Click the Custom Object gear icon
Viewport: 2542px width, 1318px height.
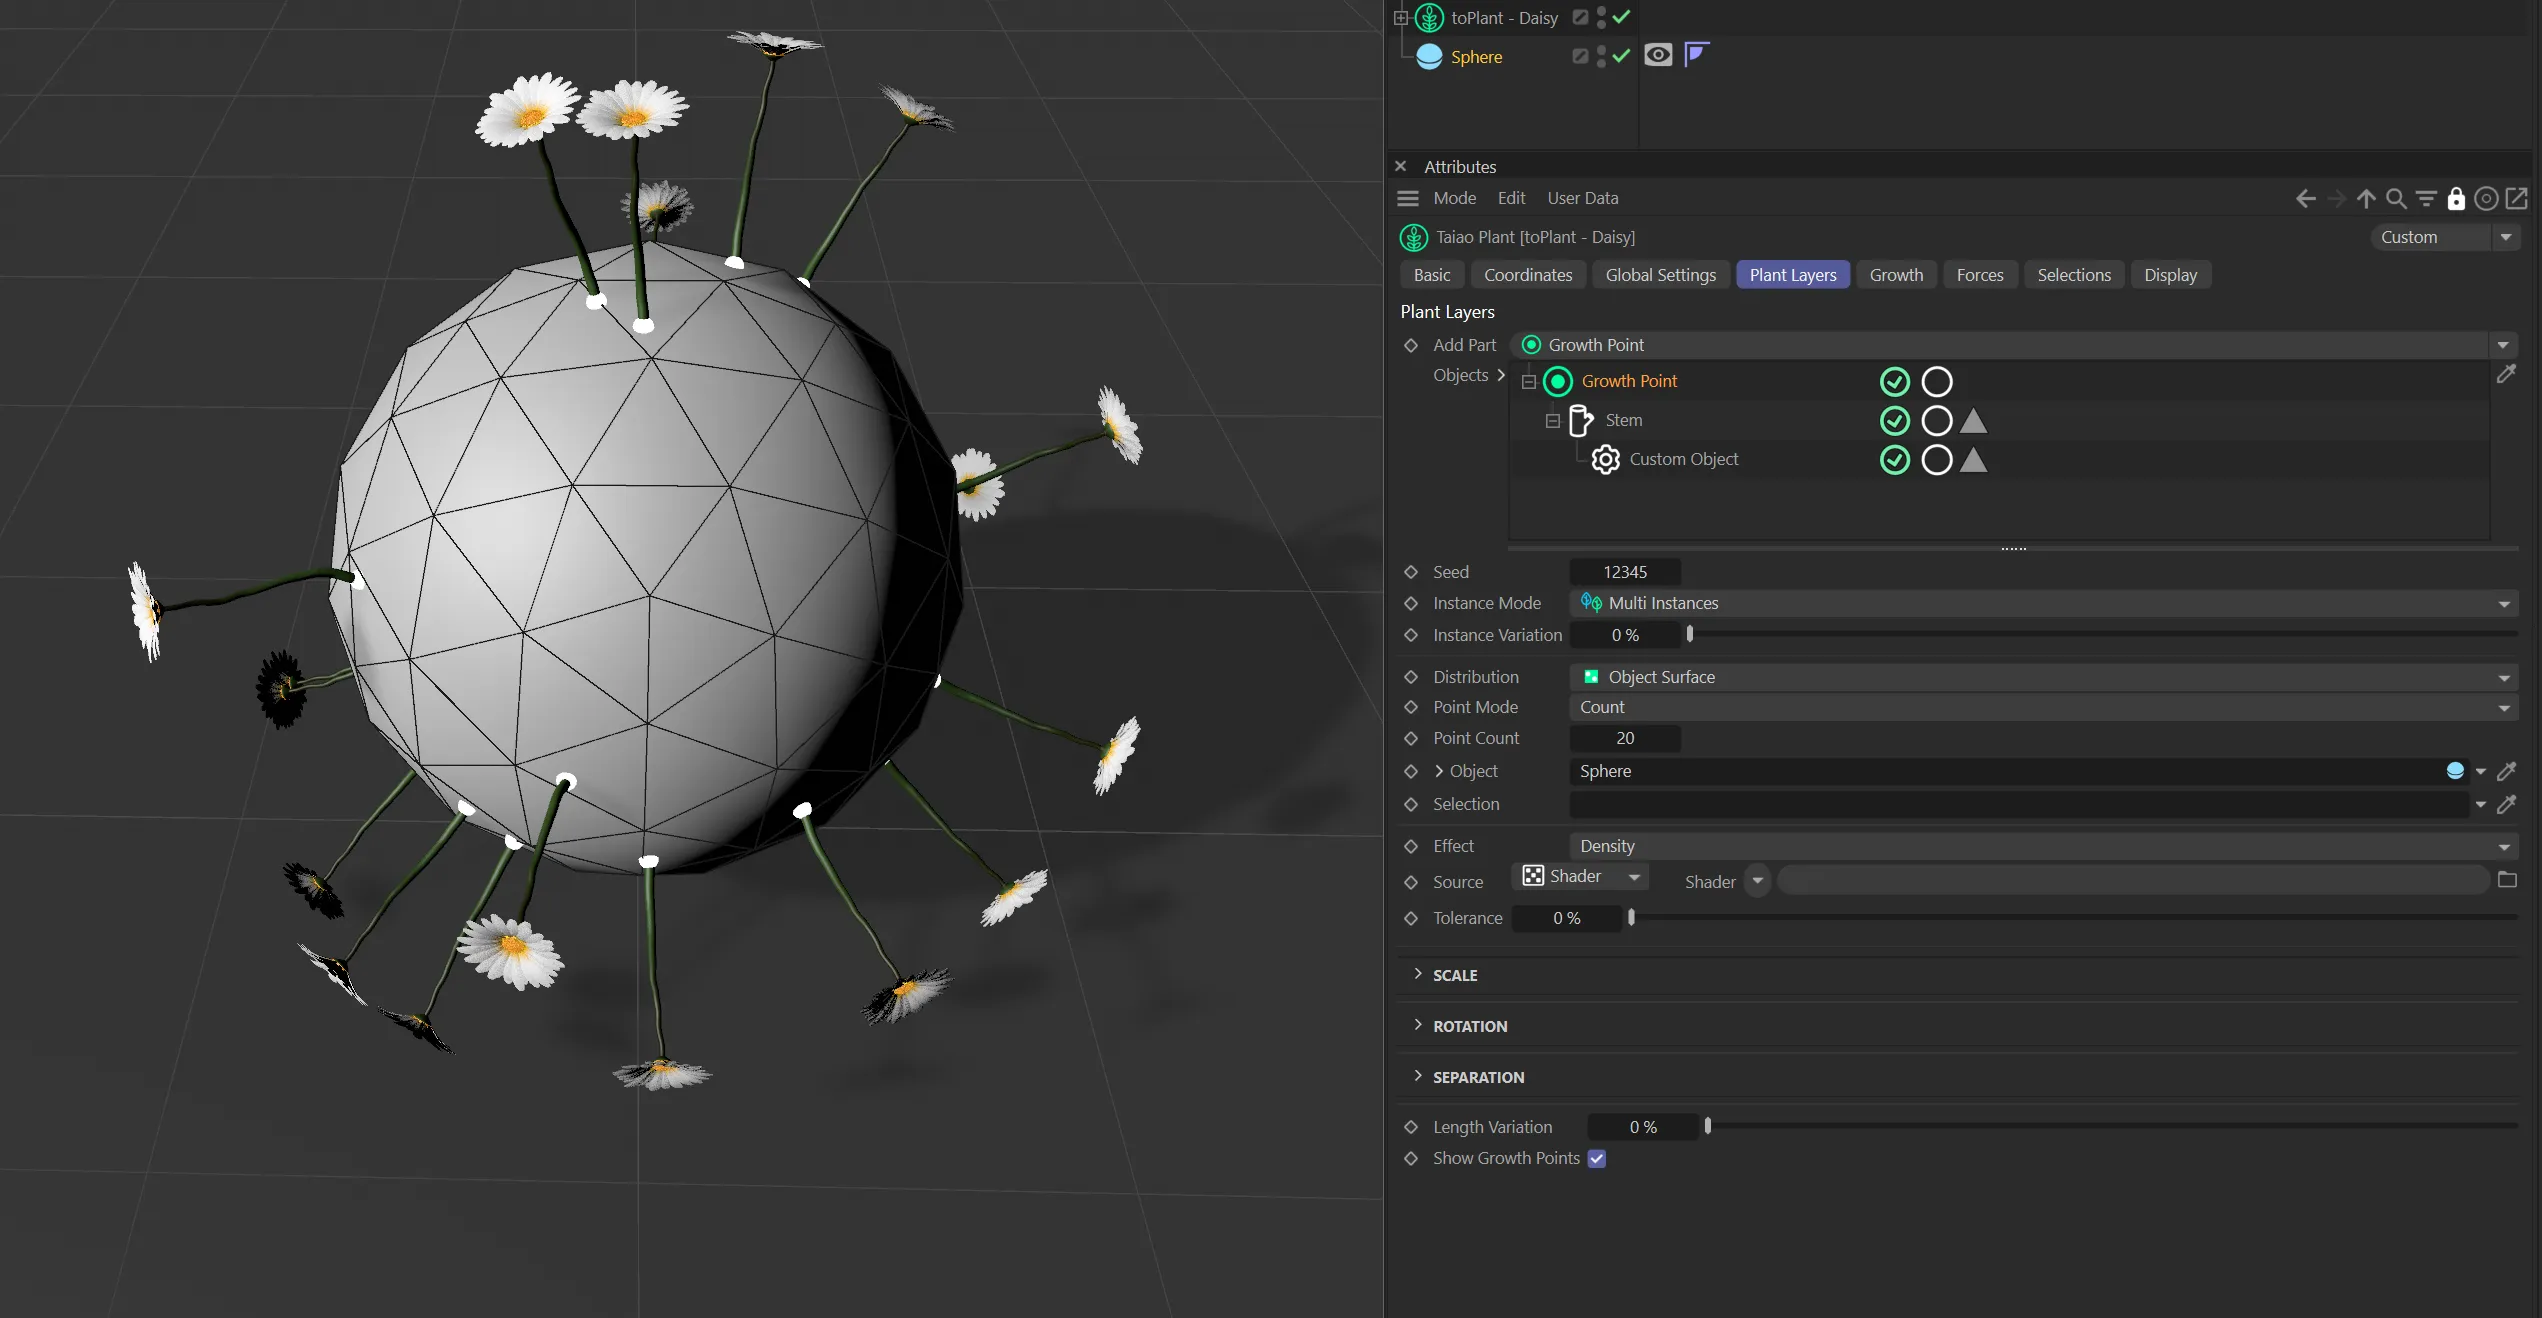pos(1605,460)
